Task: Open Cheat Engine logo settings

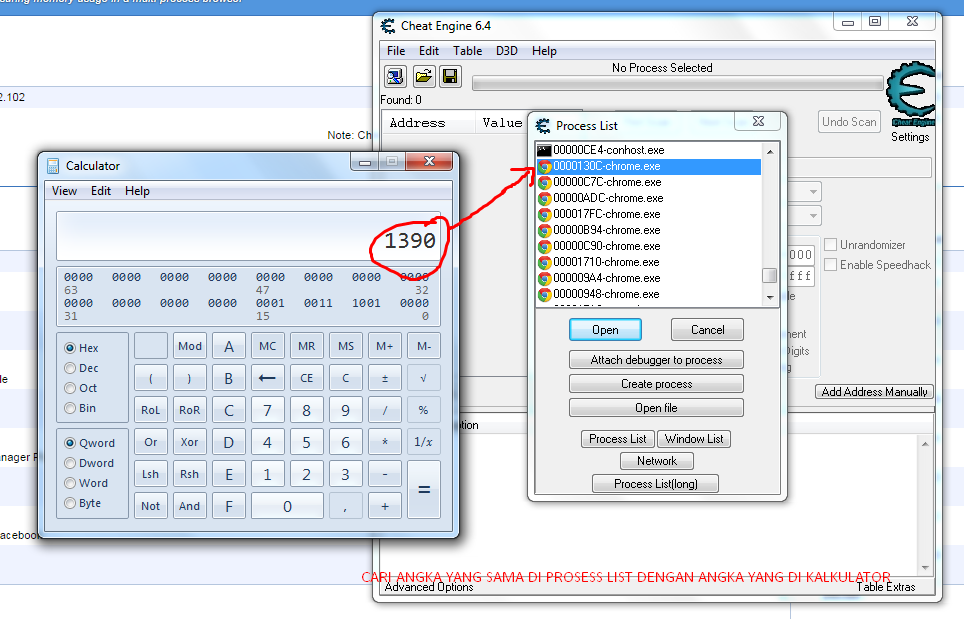Action: (911, 93)
